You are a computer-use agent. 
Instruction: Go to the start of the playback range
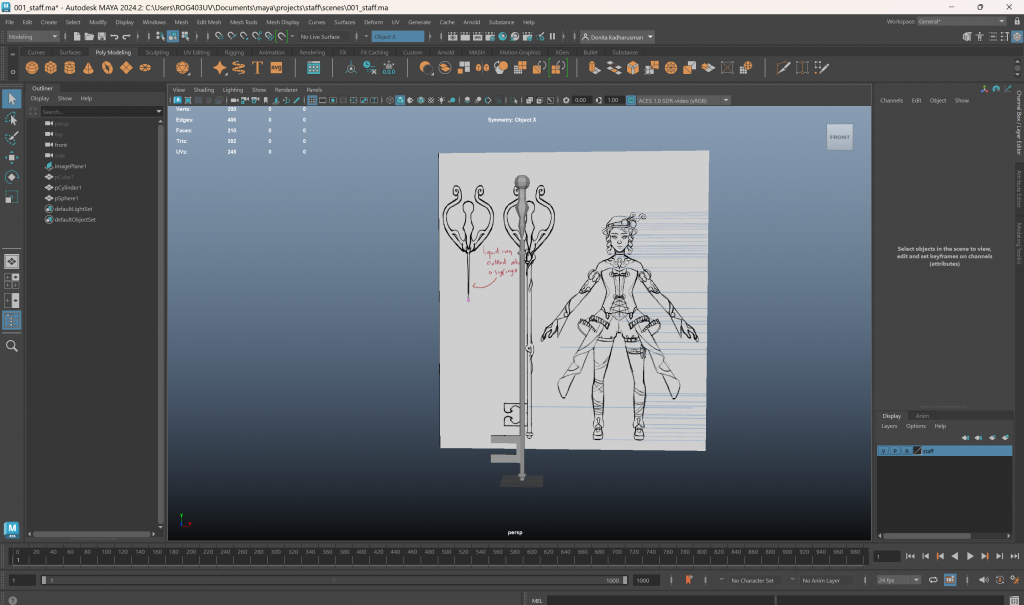coord(910,556)
